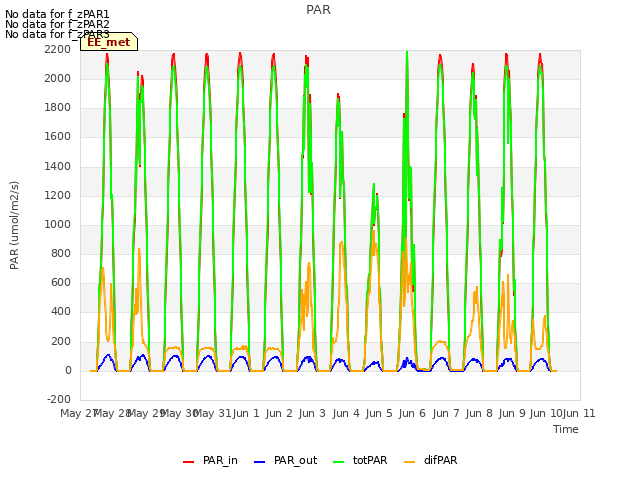Image resolution: width=640 pixels, height=480 pixels.
Task: Click the orange difPAR legend swatch
Action: click(x=409, y=462)
